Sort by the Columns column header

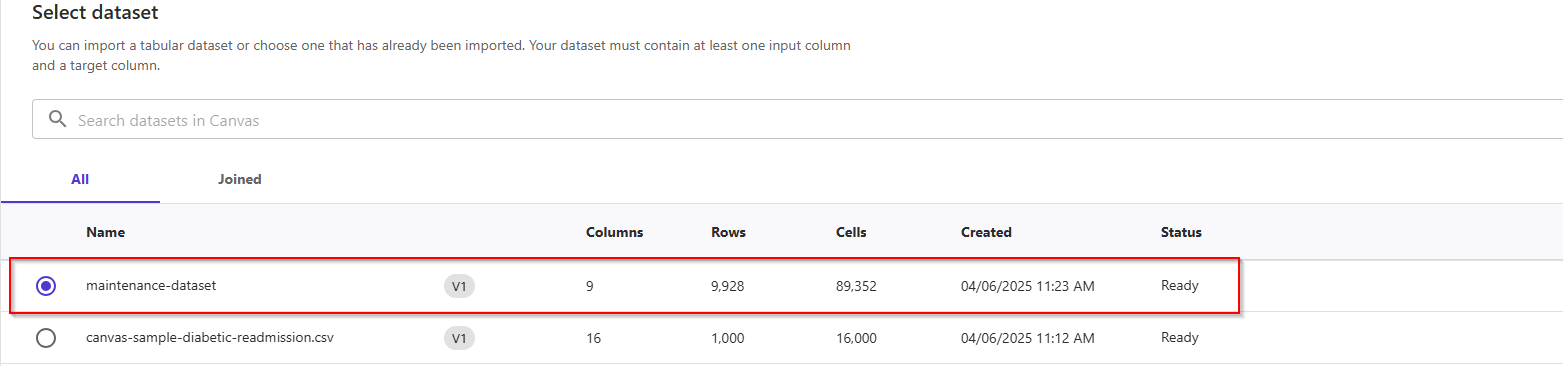[614, 232]
